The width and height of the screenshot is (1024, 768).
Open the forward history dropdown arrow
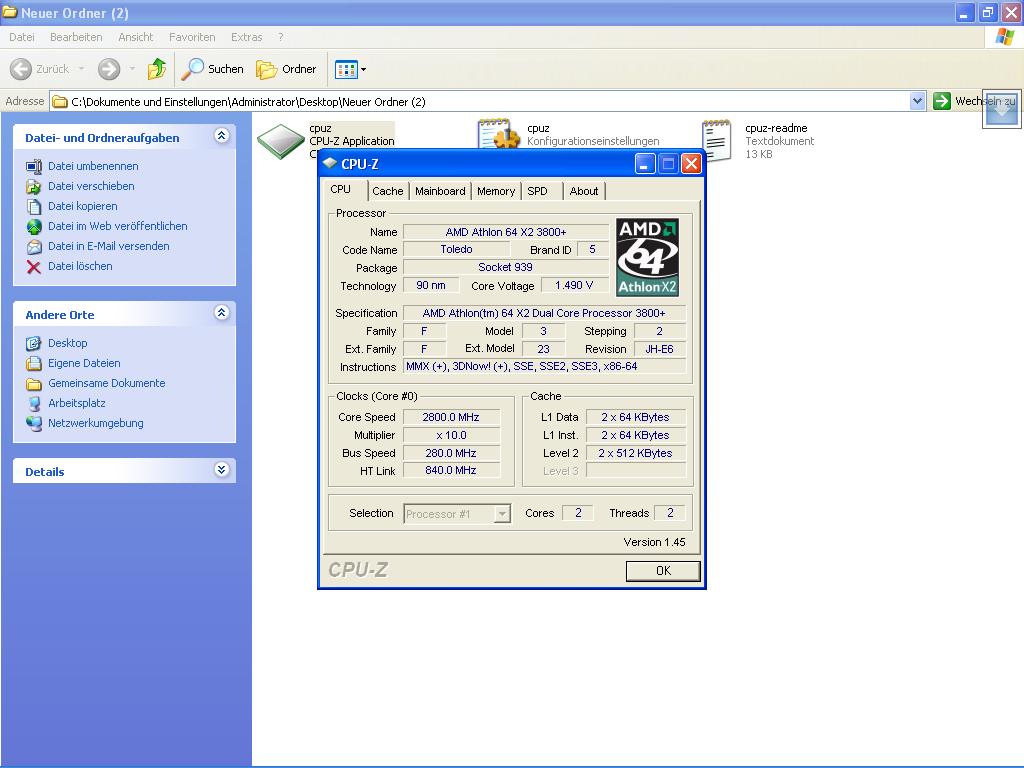coord(133,69)
